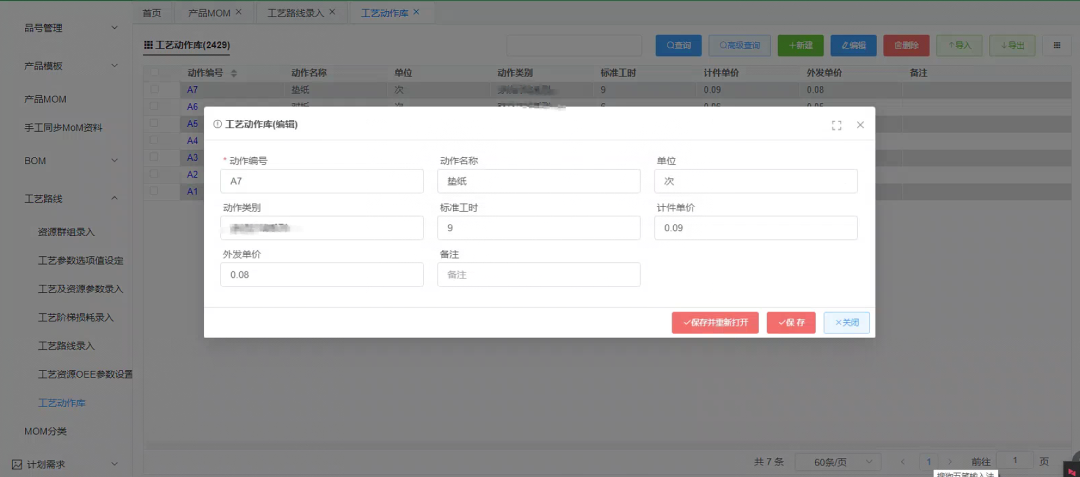Screen dimensions: 1080x477
Task: Toggle the select-all checkbox in table header
Action: pyautogui.click(x=154, y=73)
